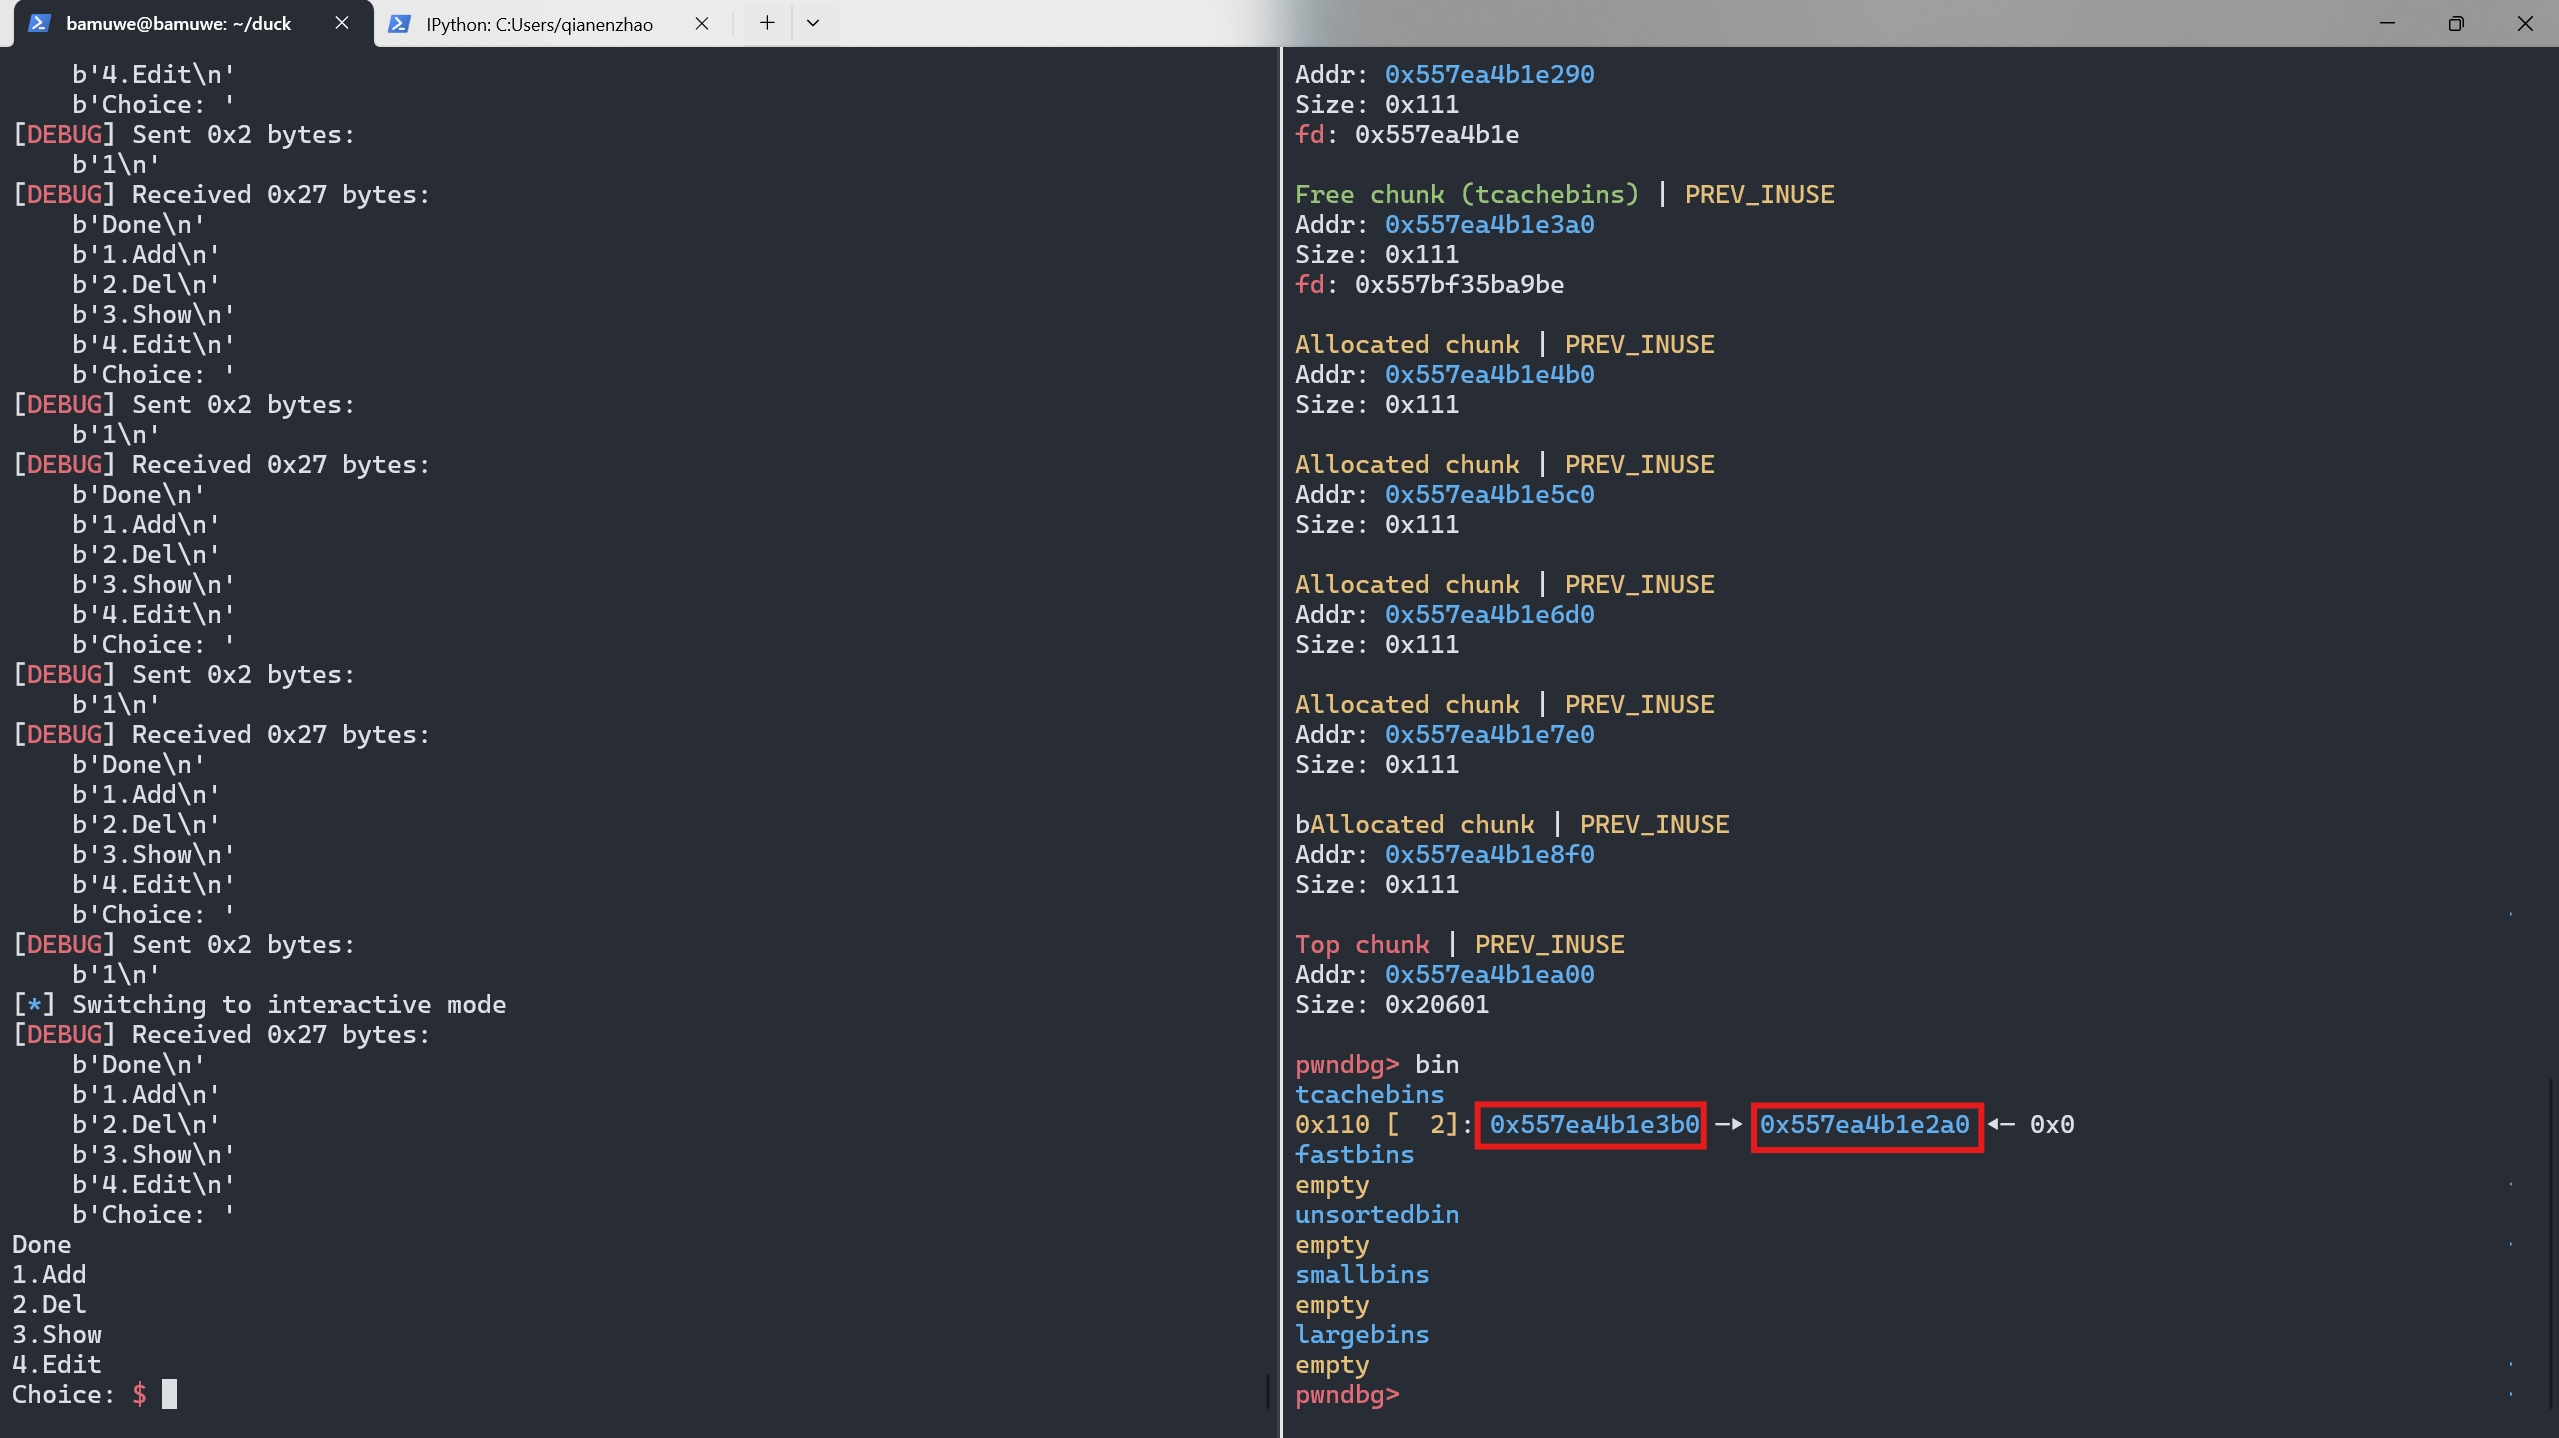The width and height of the screenshot is (2559, 1438).
Task: Click the 'pwndbg> bin' command line
Action: coord(1376,1064)
